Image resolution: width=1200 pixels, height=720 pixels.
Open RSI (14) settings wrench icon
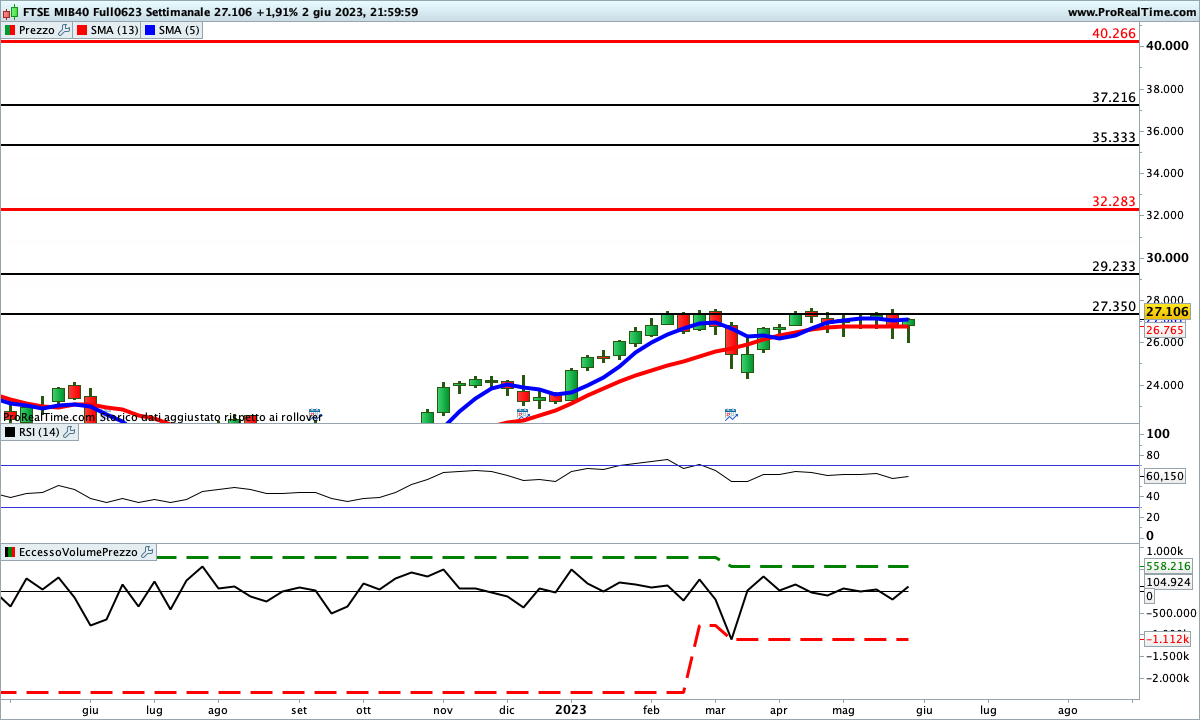click(x=69, y=432)
